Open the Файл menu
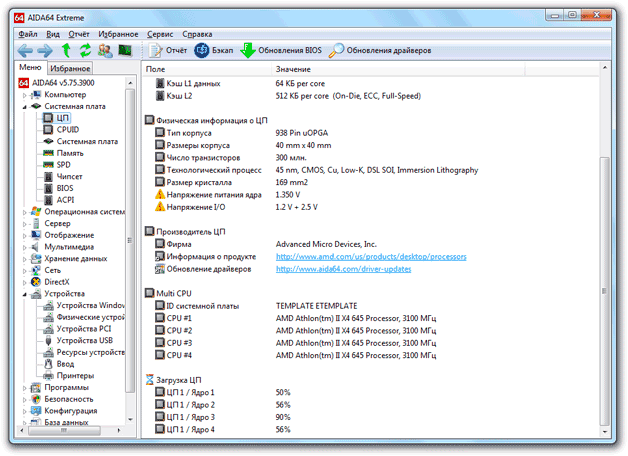Screen dimensions: 628x456 point(28,34)
